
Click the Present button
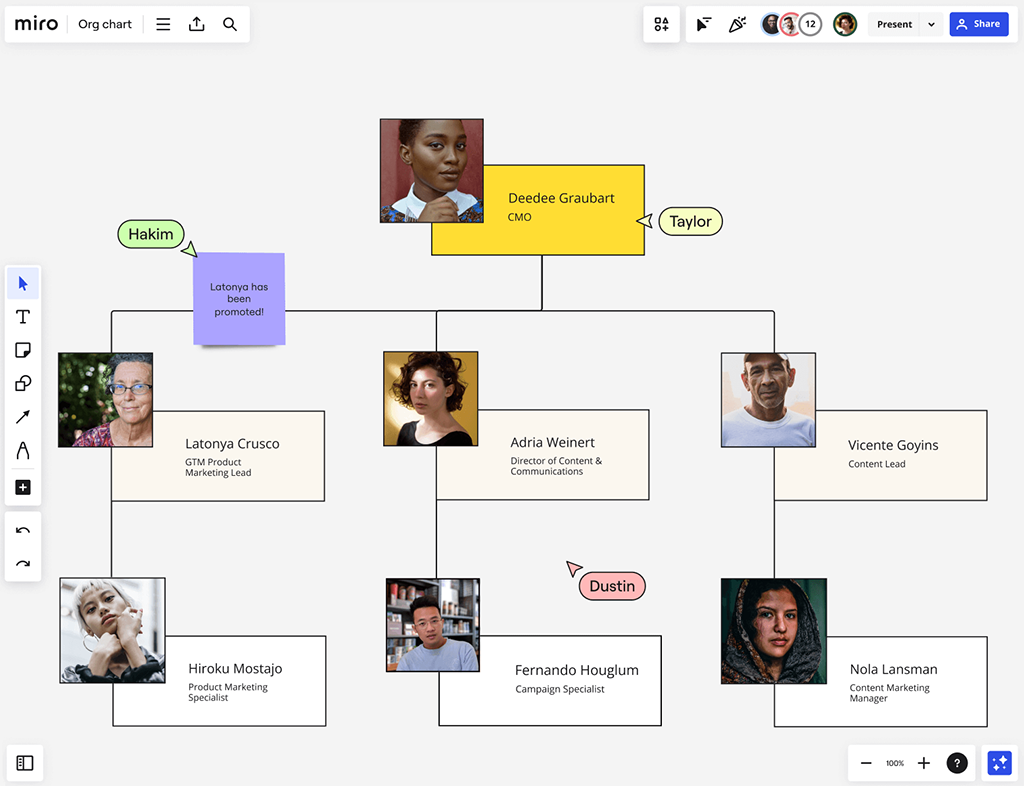[894, 24]
